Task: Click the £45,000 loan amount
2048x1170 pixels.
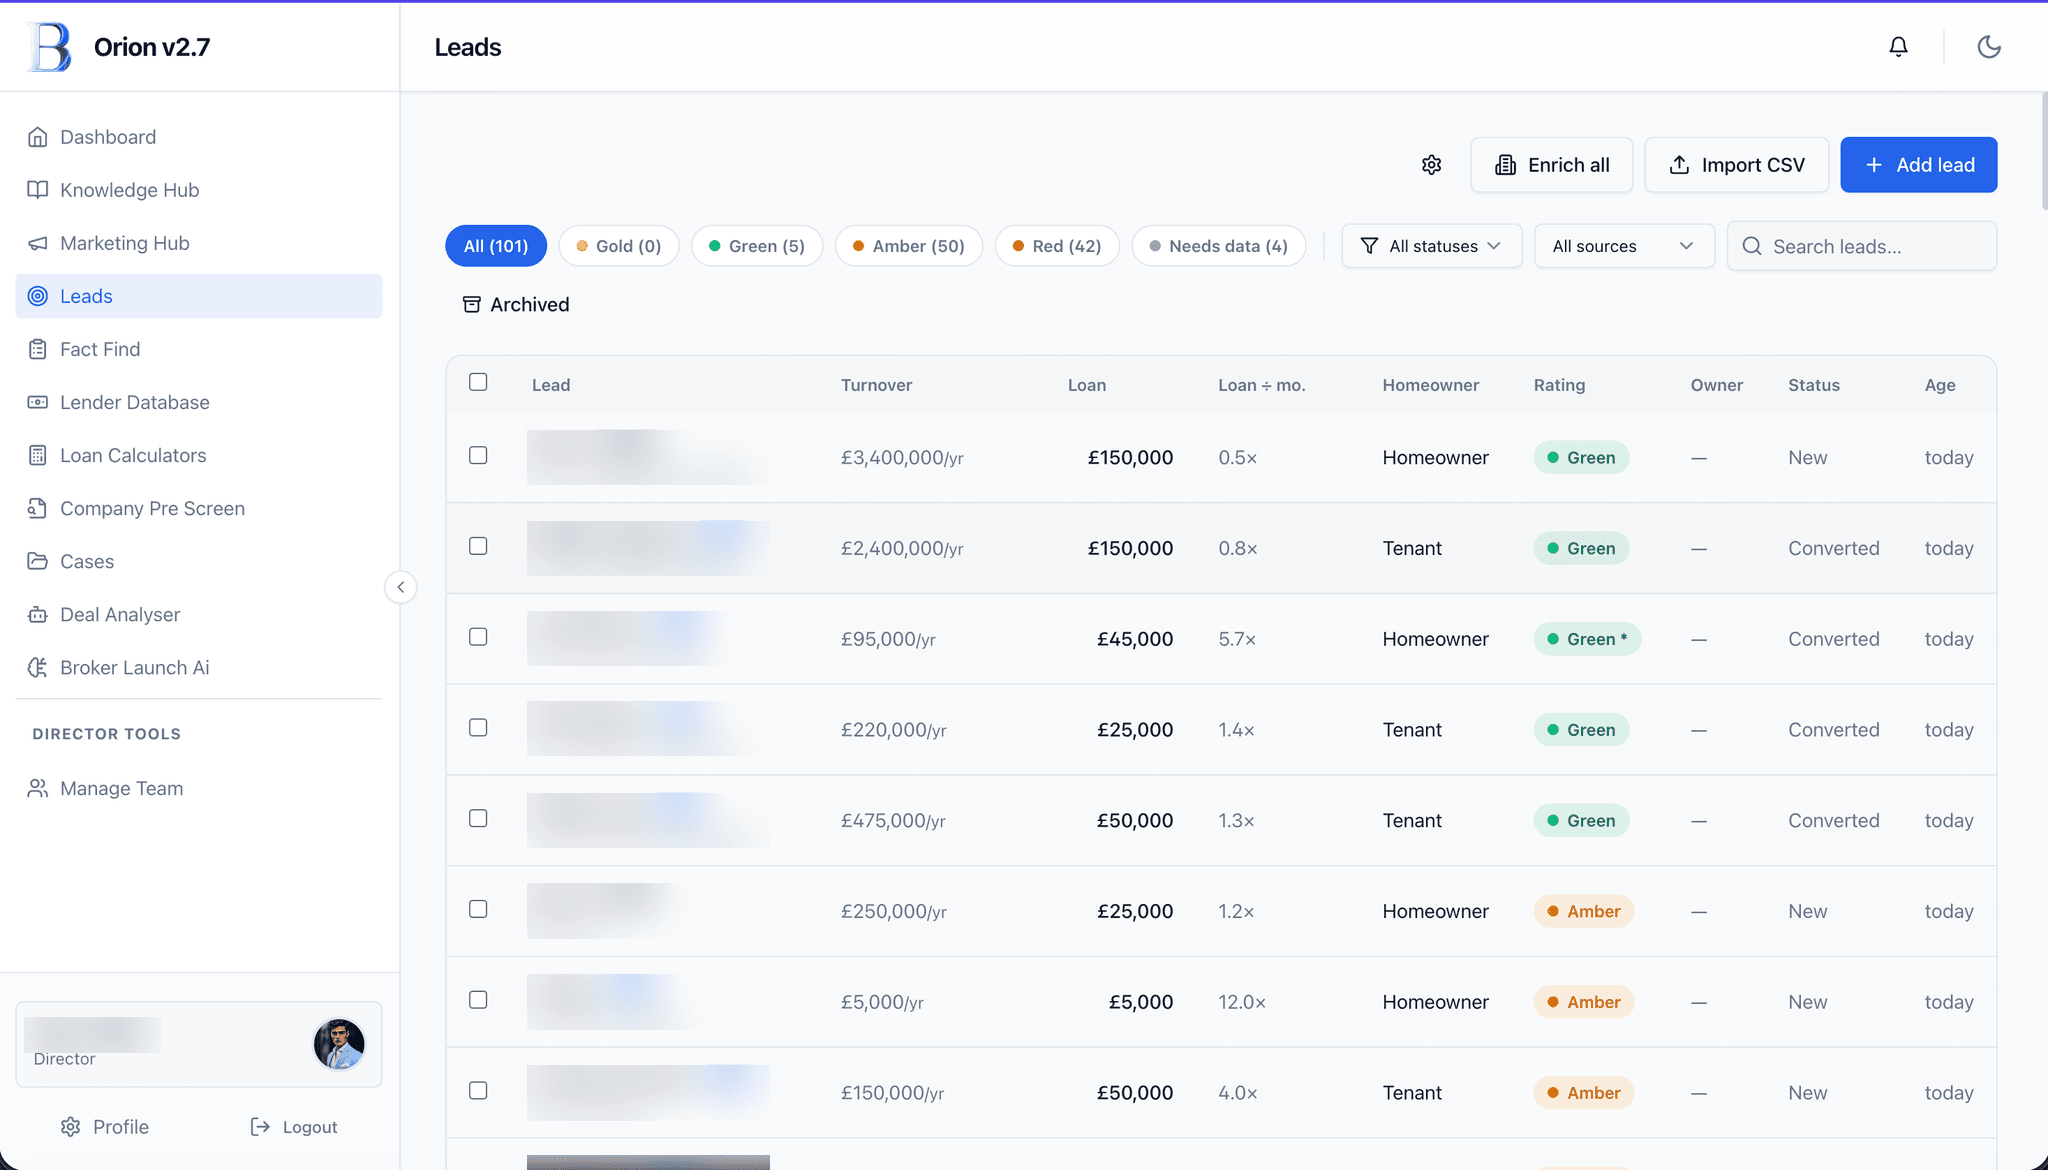Action: [x=1135, y=639]
